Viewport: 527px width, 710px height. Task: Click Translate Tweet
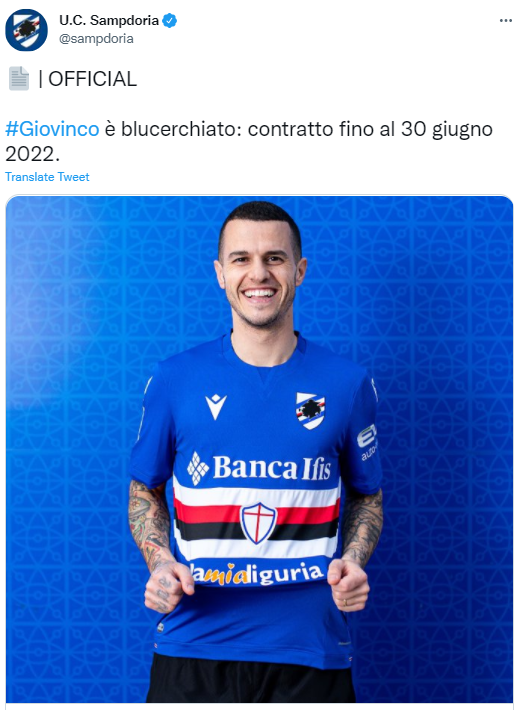coord(47,177)
